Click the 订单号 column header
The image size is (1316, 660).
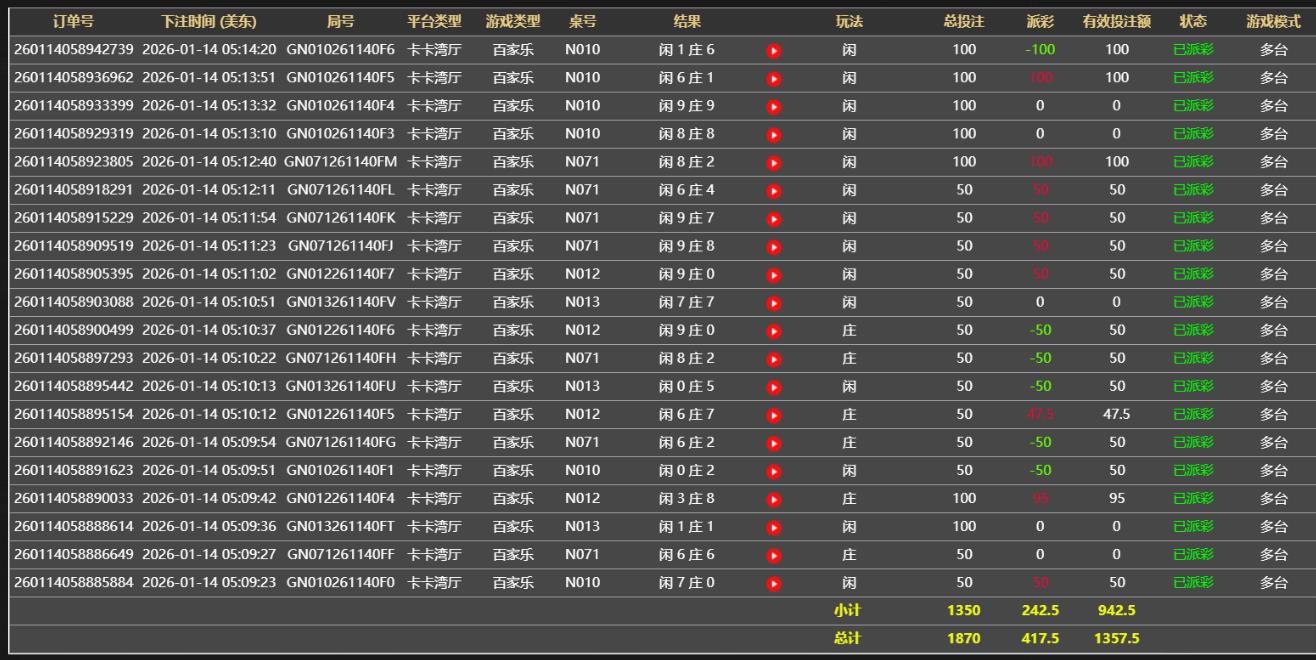pyautogui.click(x=73, y=21)
